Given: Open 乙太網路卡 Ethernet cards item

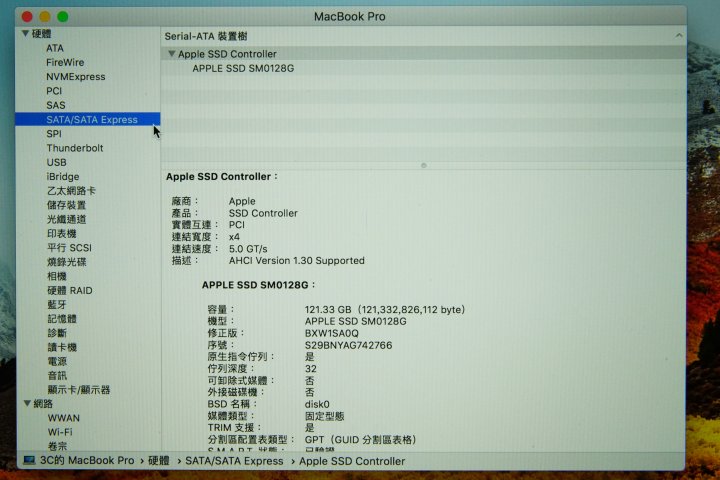Looking at the screenshot, I should point(71,191).
